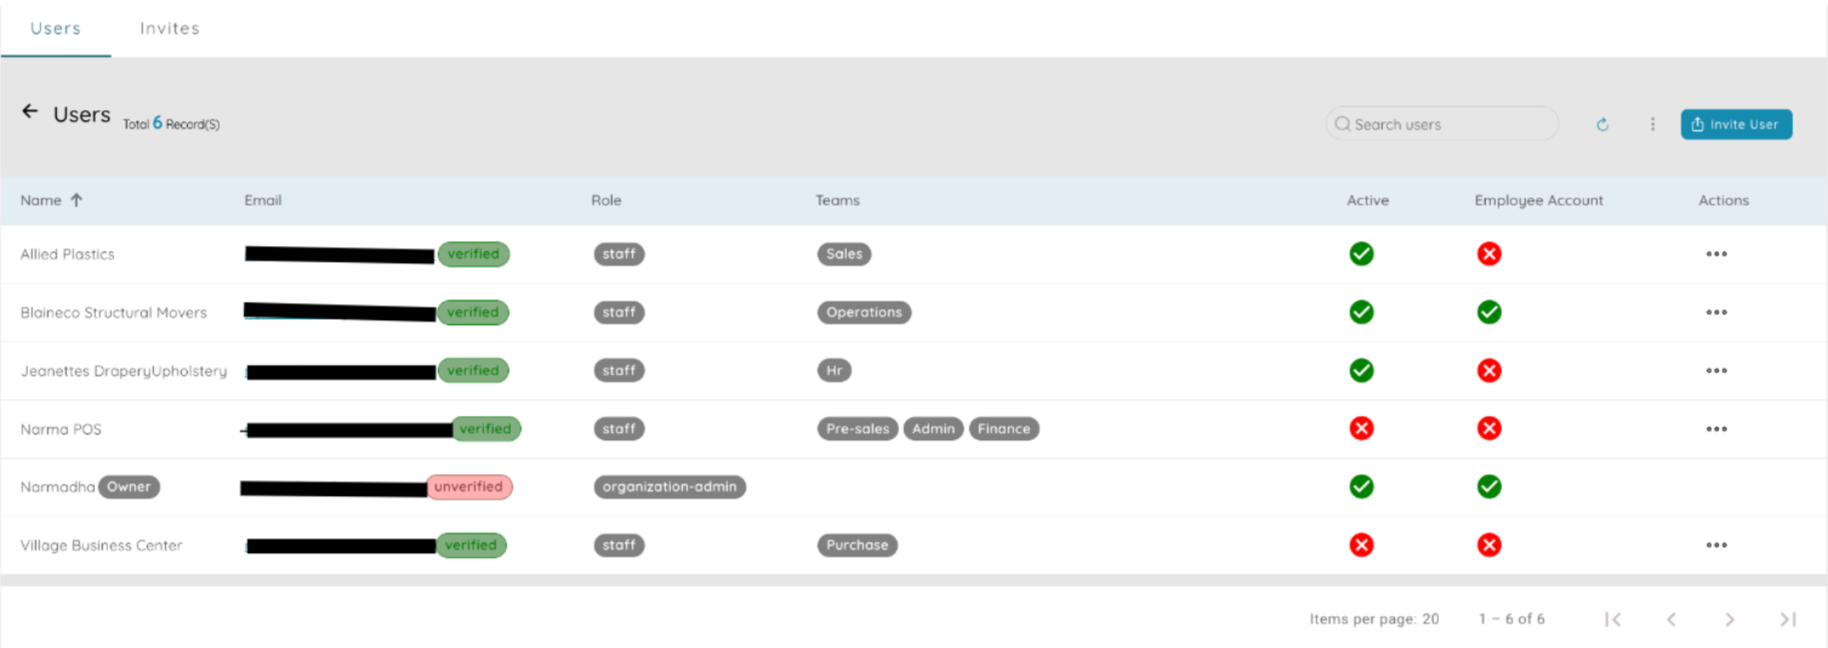Open actions menu for Allied Plastics

1716,254
